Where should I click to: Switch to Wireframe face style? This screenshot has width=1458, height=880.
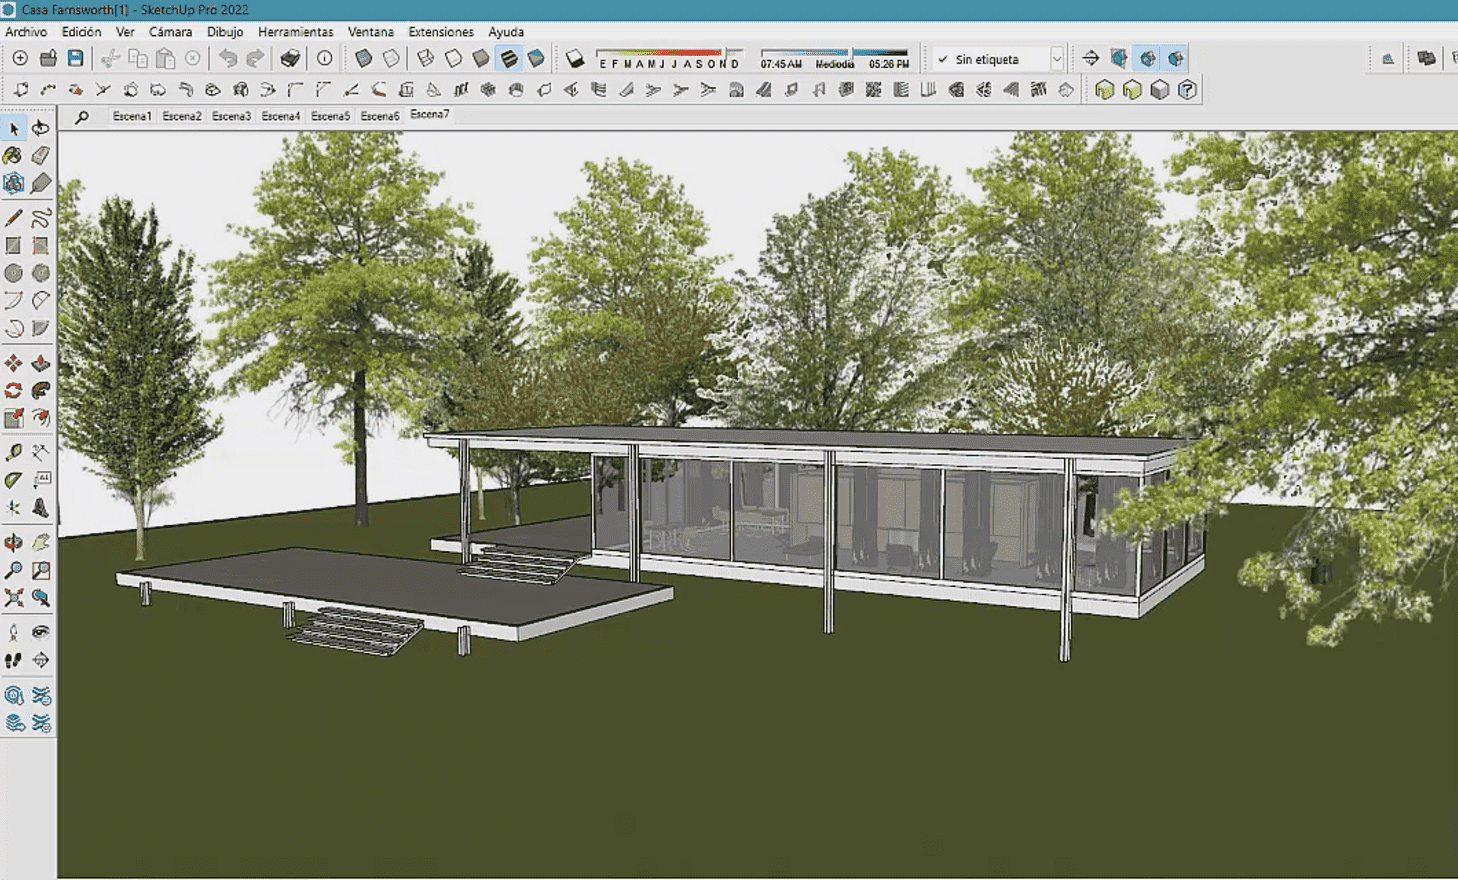coord(426,58)
